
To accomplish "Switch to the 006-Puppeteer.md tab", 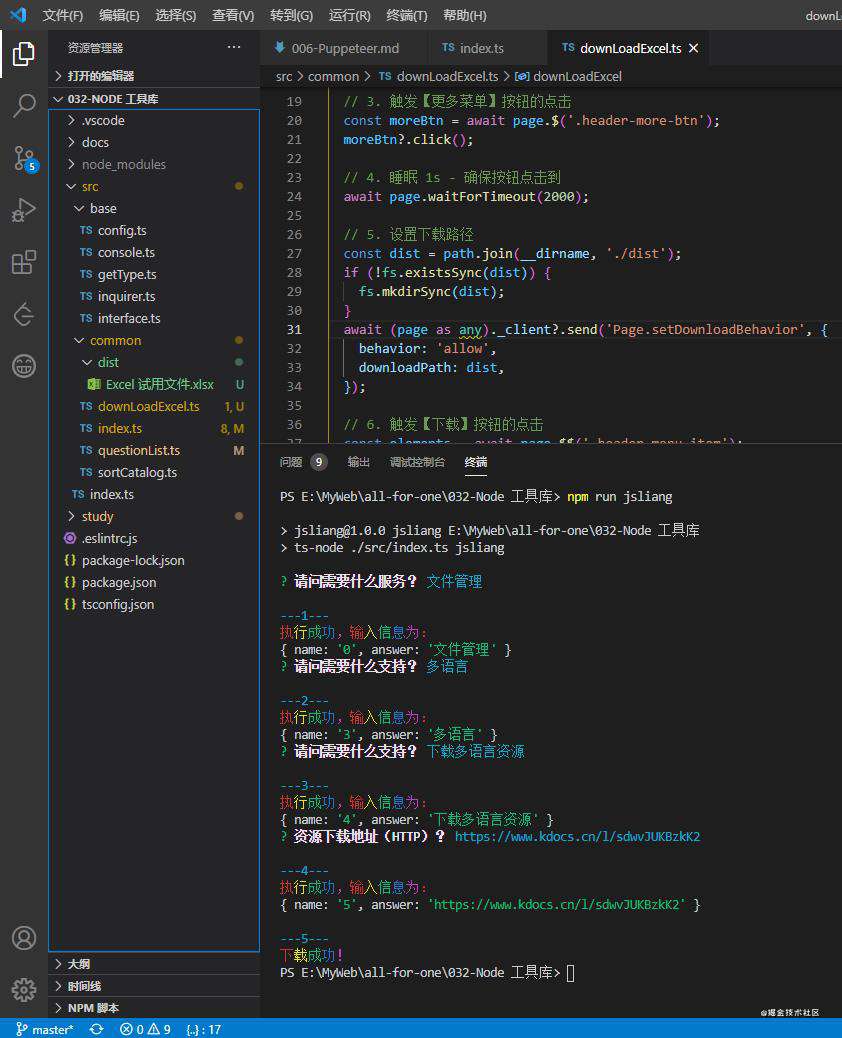I will pos(345,48).
